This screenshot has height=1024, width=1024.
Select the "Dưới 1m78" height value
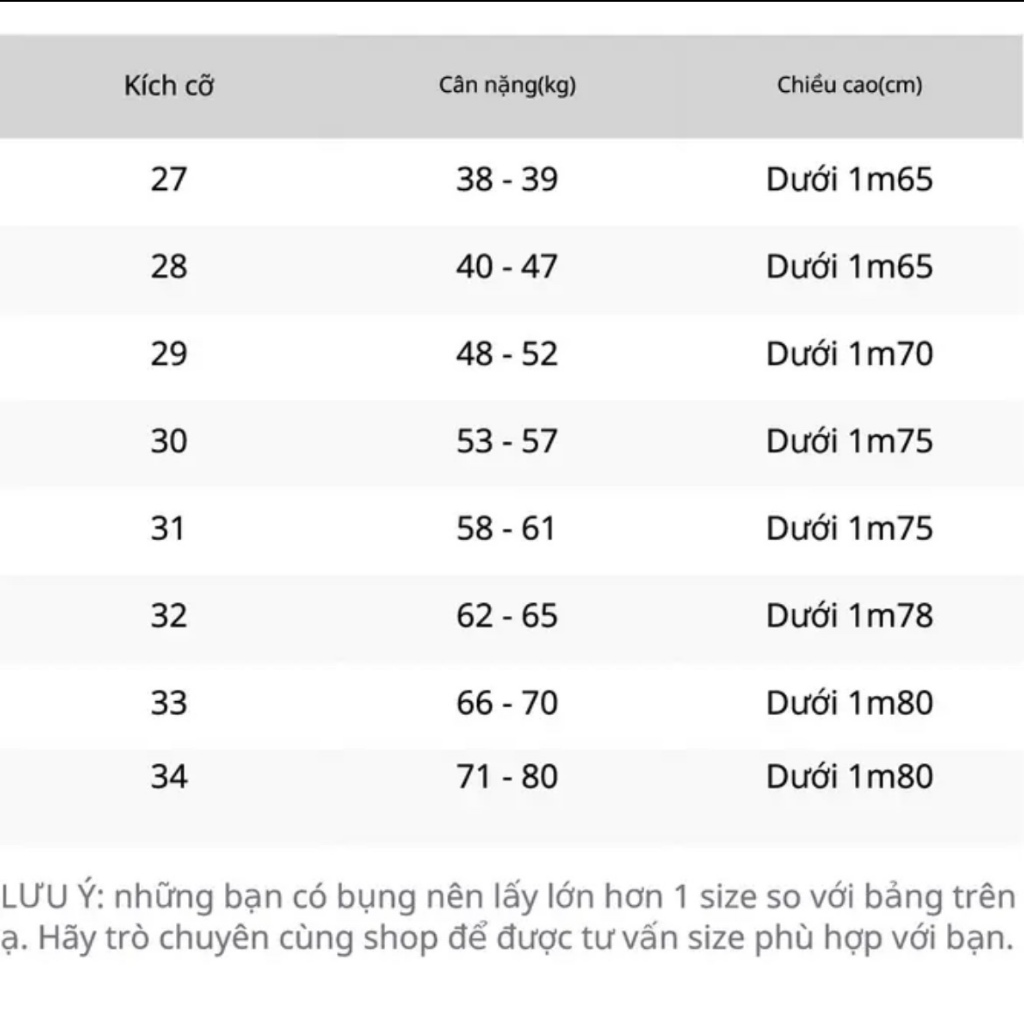coord(849,615)
